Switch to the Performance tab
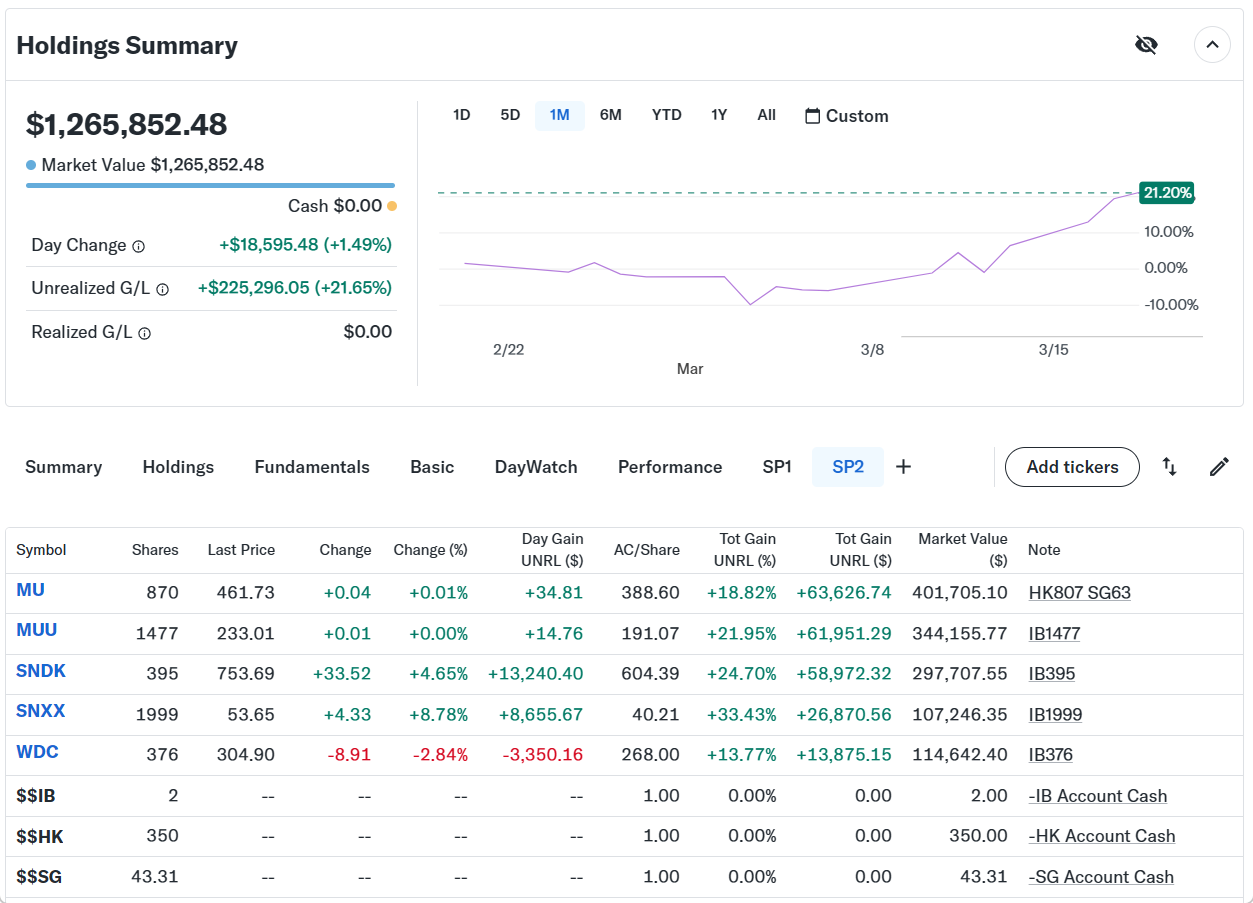This screenshot has width=1253, height=903. (x=670, y=467)
